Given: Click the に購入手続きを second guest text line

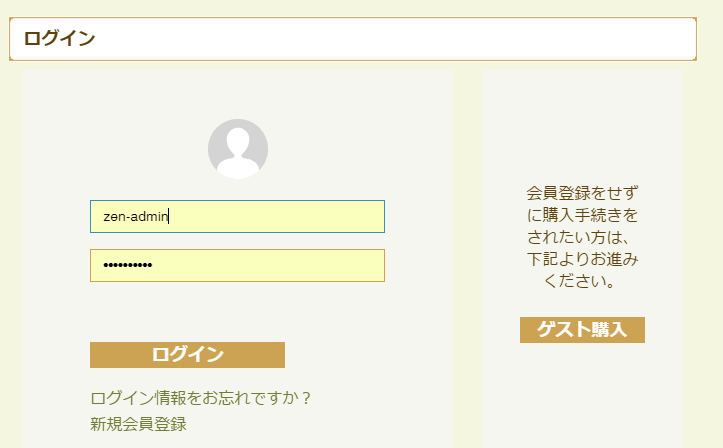Looking at the screenshot, I should click(582, 215).
